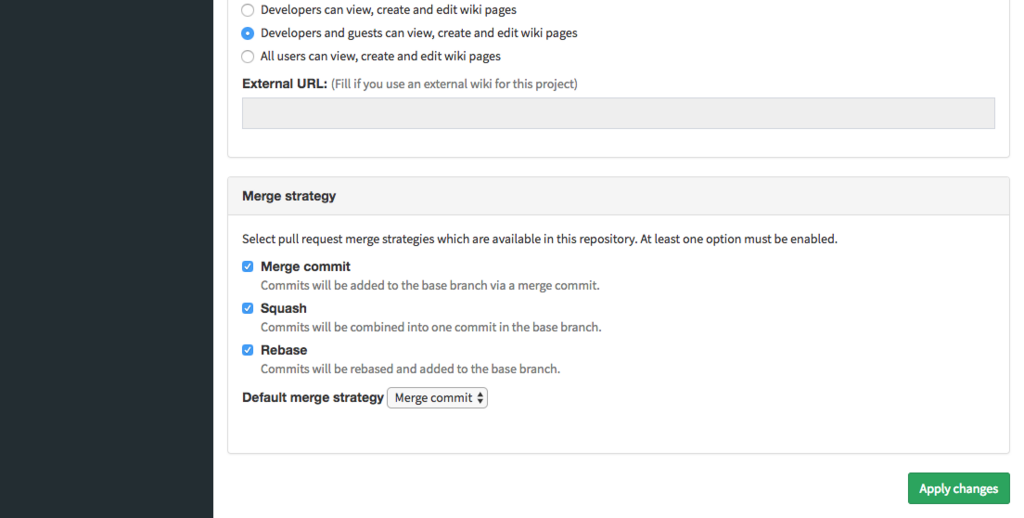
Task: Click the "Merge strategy" panel header
Action: pos(289,196)
